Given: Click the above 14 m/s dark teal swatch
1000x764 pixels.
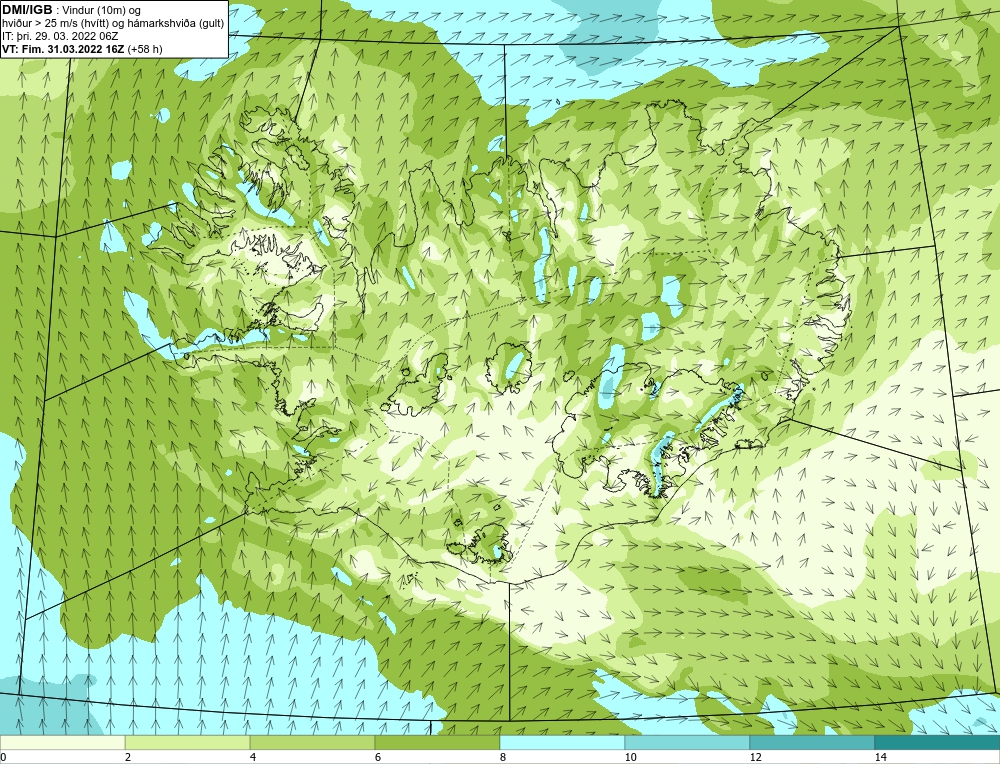Looking at the screenshot, I should (938, 743).
